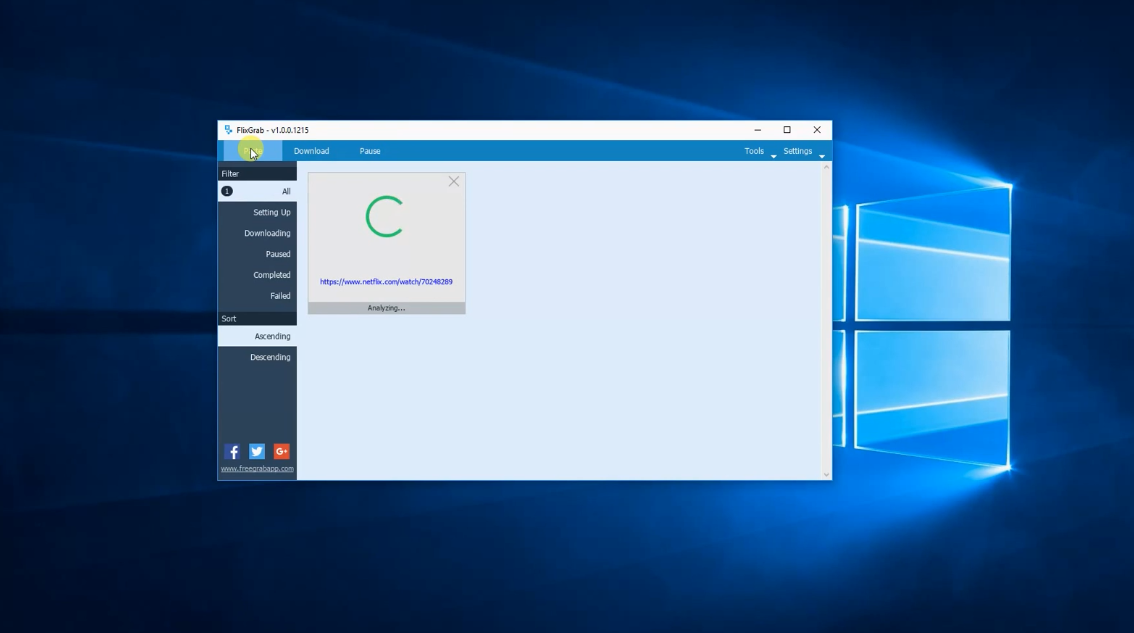
Task: Click the scrollbar up arrow
Action: [826, 167]
